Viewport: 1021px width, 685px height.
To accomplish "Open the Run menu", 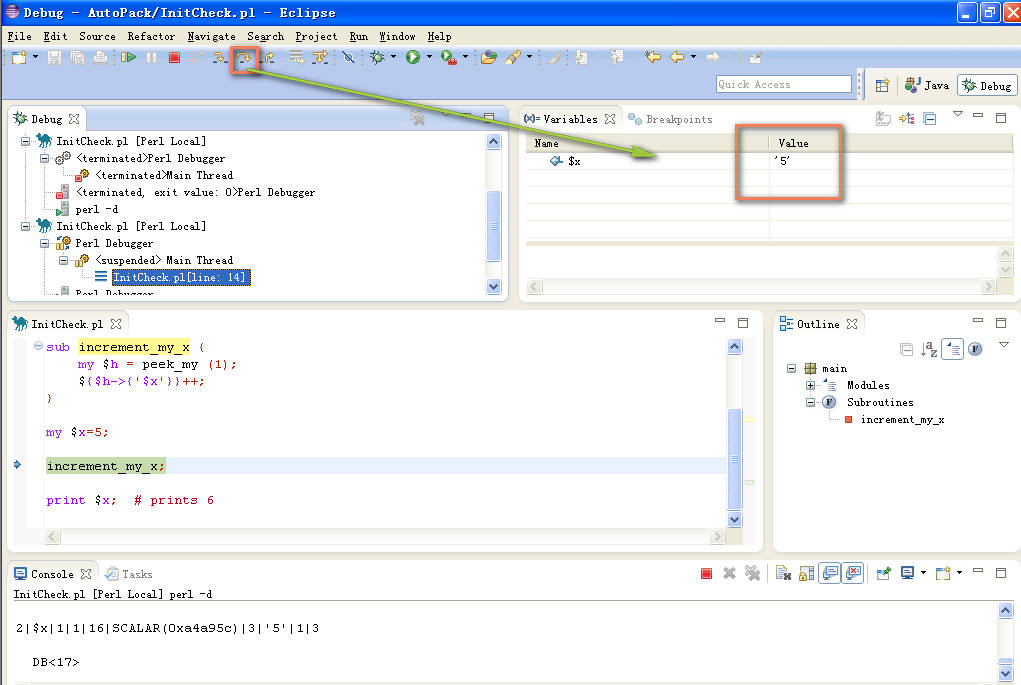I will 359,36.
